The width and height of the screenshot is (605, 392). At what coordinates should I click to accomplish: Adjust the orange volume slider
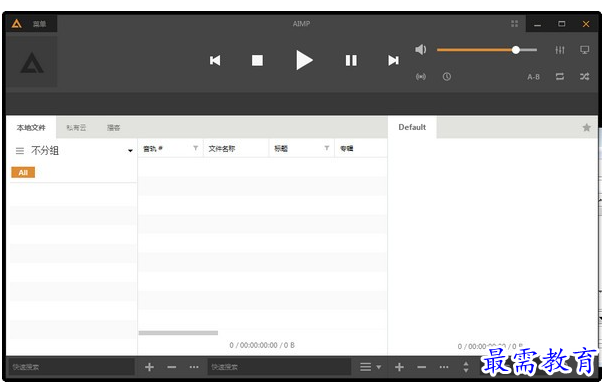[487, 50]
